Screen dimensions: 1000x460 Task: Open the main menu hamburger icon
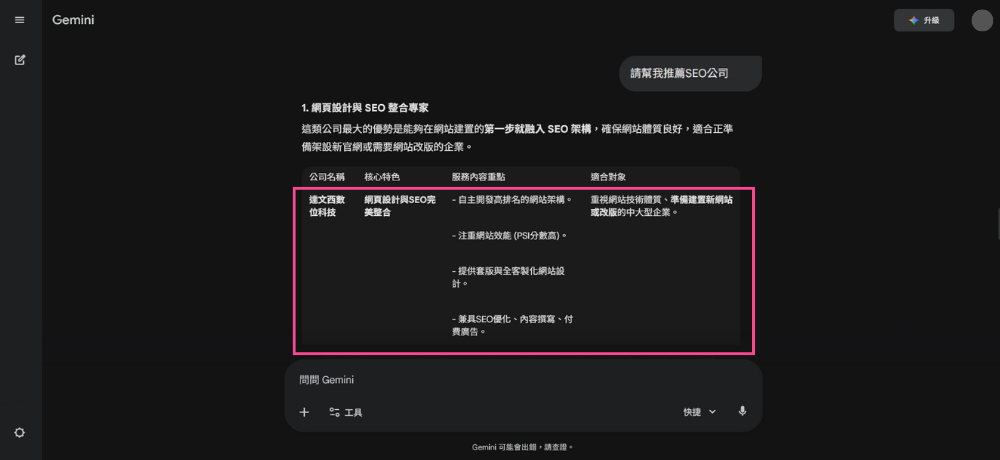(20, 20)
